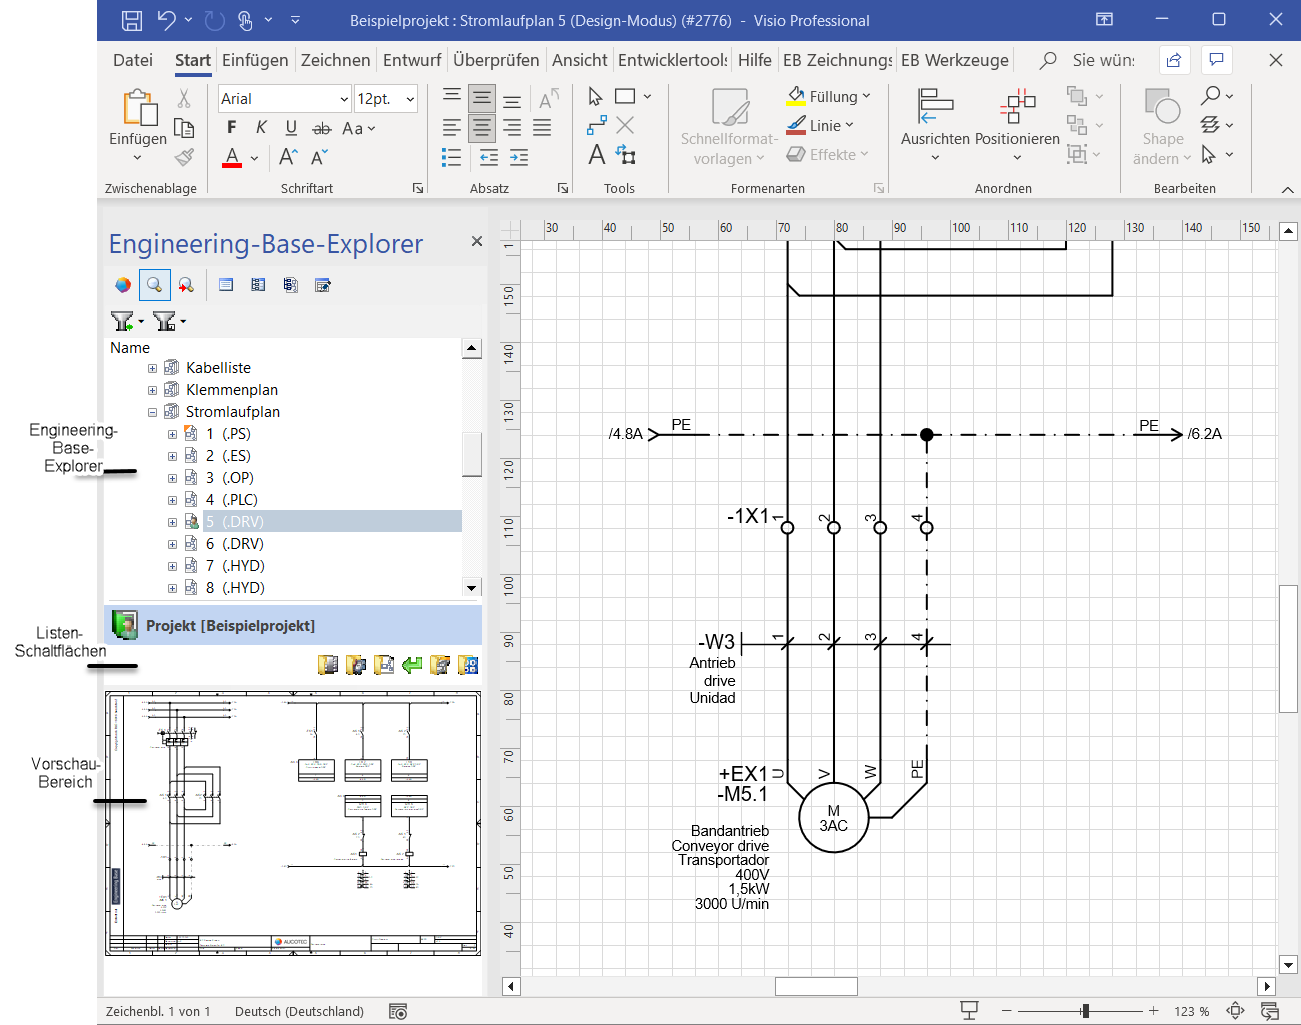The width and height of the screenshot is (1301, 1025).
Task: Click the zoom slider in status bar
Action: click(1085, 1011)
